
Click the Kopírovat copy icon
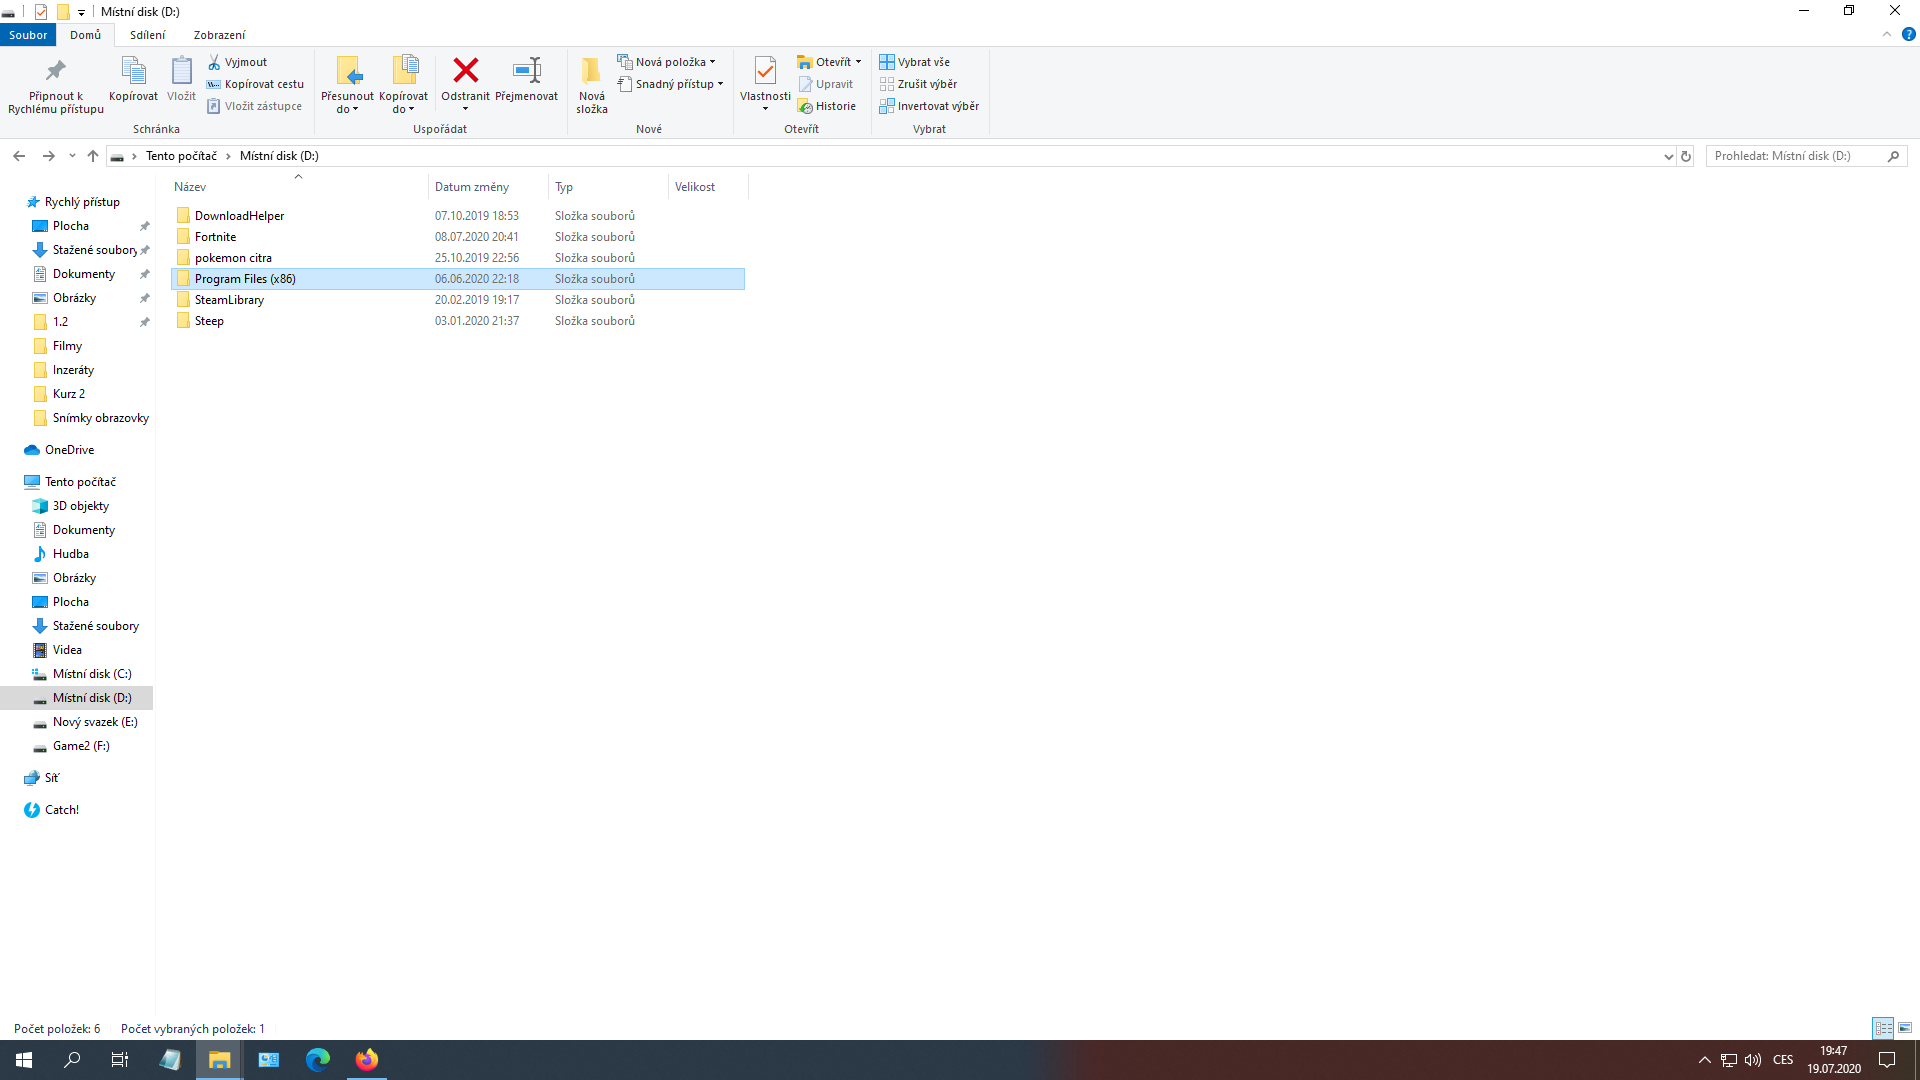coord(133,71)
